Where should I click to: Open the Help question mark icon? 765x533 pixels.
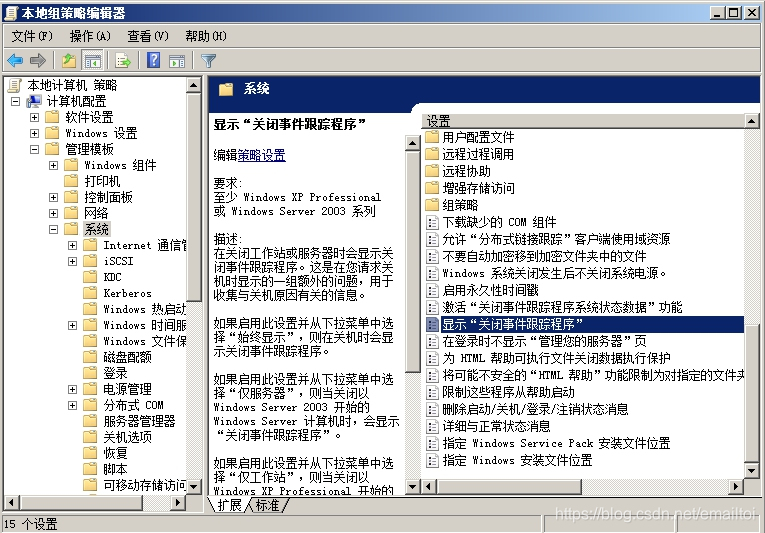[x=154, y=61]
